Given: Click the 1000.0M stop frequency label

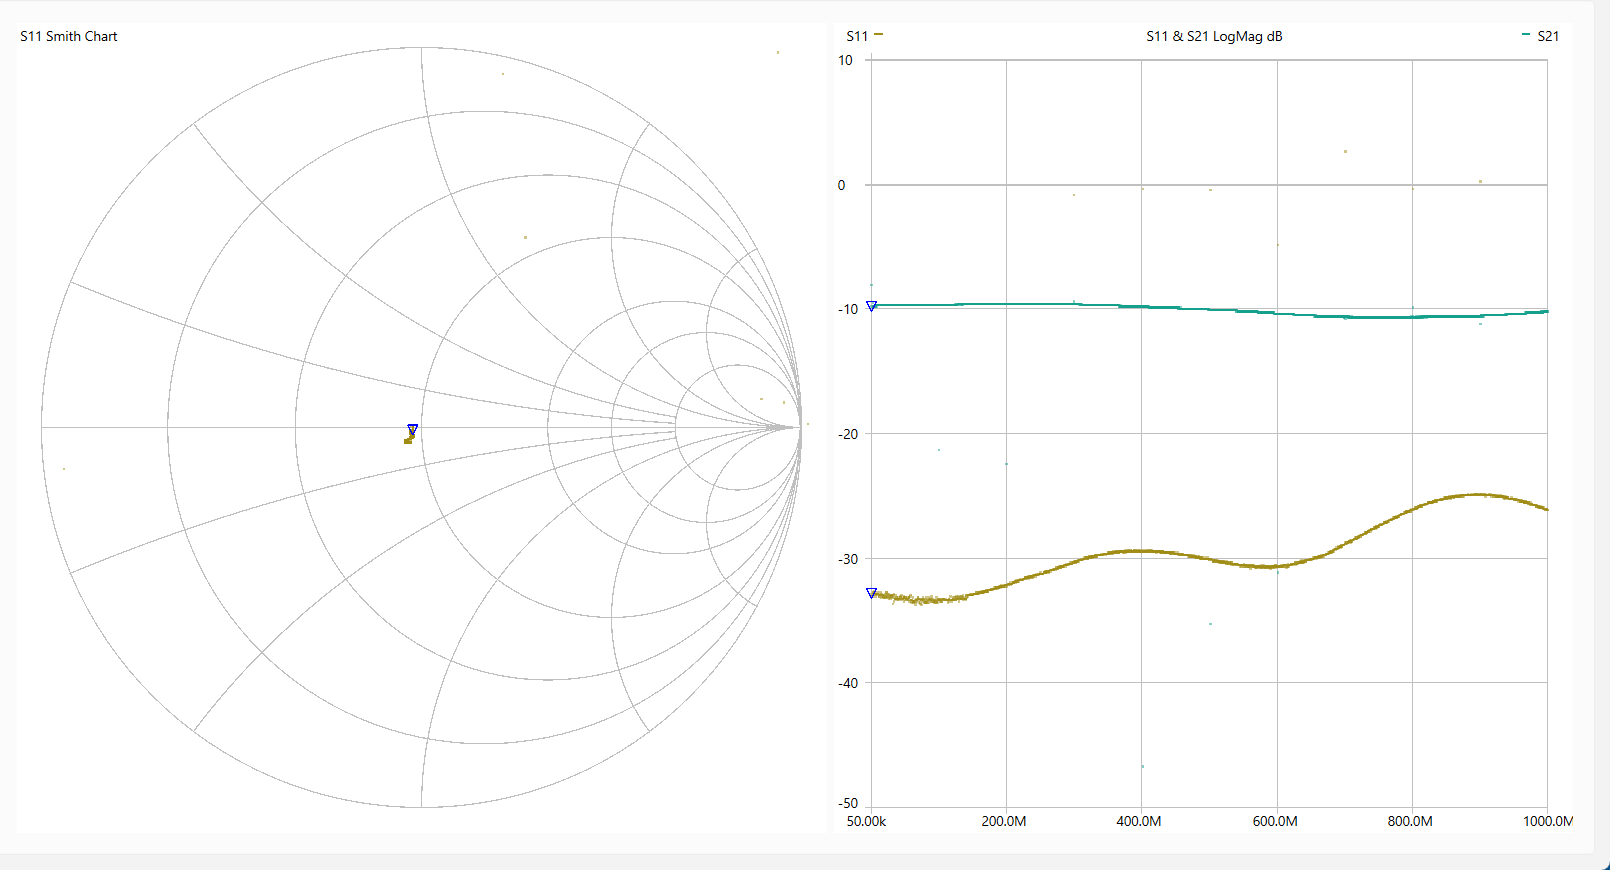Looking at the screenshot, I should click(1547, 821).
